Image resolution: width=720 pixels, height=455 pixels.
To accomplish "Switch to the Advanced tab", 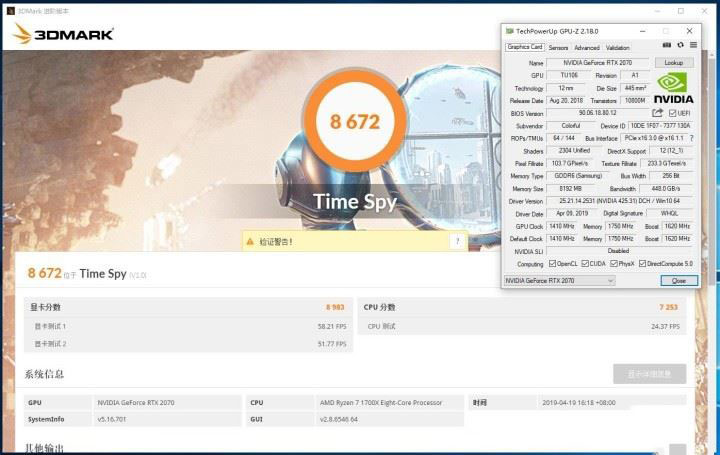I will pyautogui.click(x=587, y=48).
